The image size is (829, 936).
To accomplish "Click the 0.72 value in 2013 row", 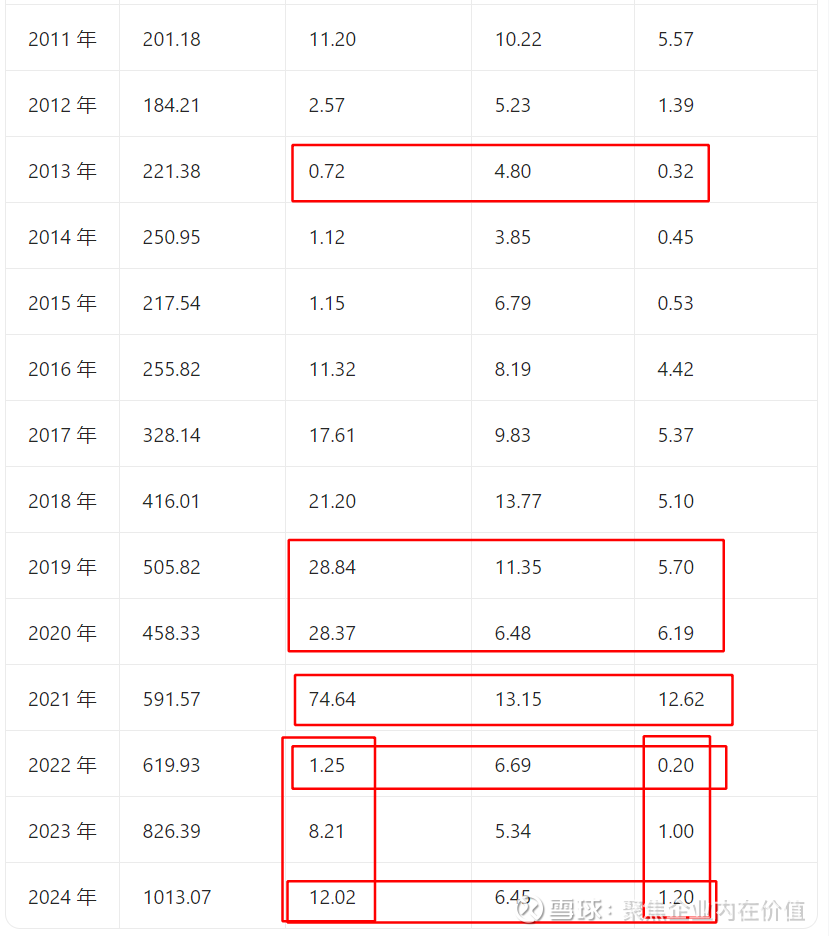I will (327, 172).
